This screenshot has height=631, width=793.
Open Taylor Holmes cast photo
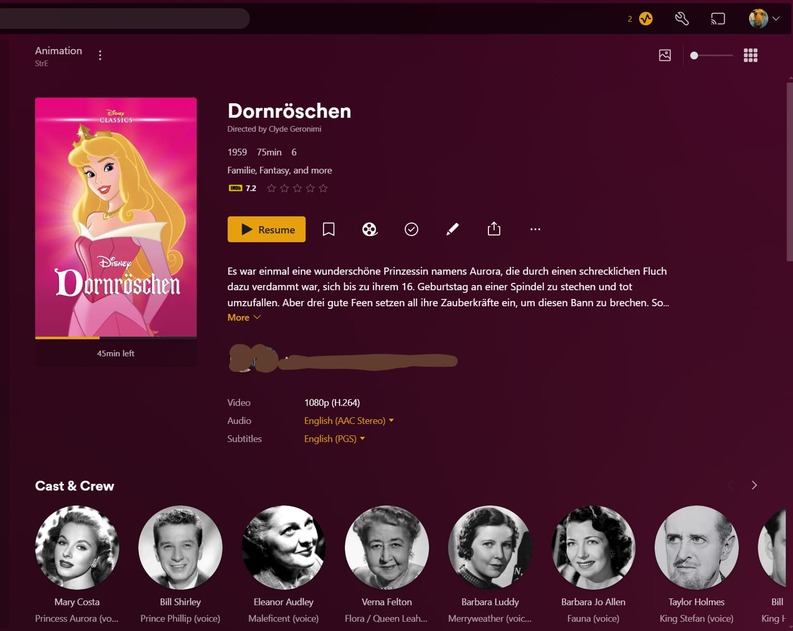click(x=696, y=548)
